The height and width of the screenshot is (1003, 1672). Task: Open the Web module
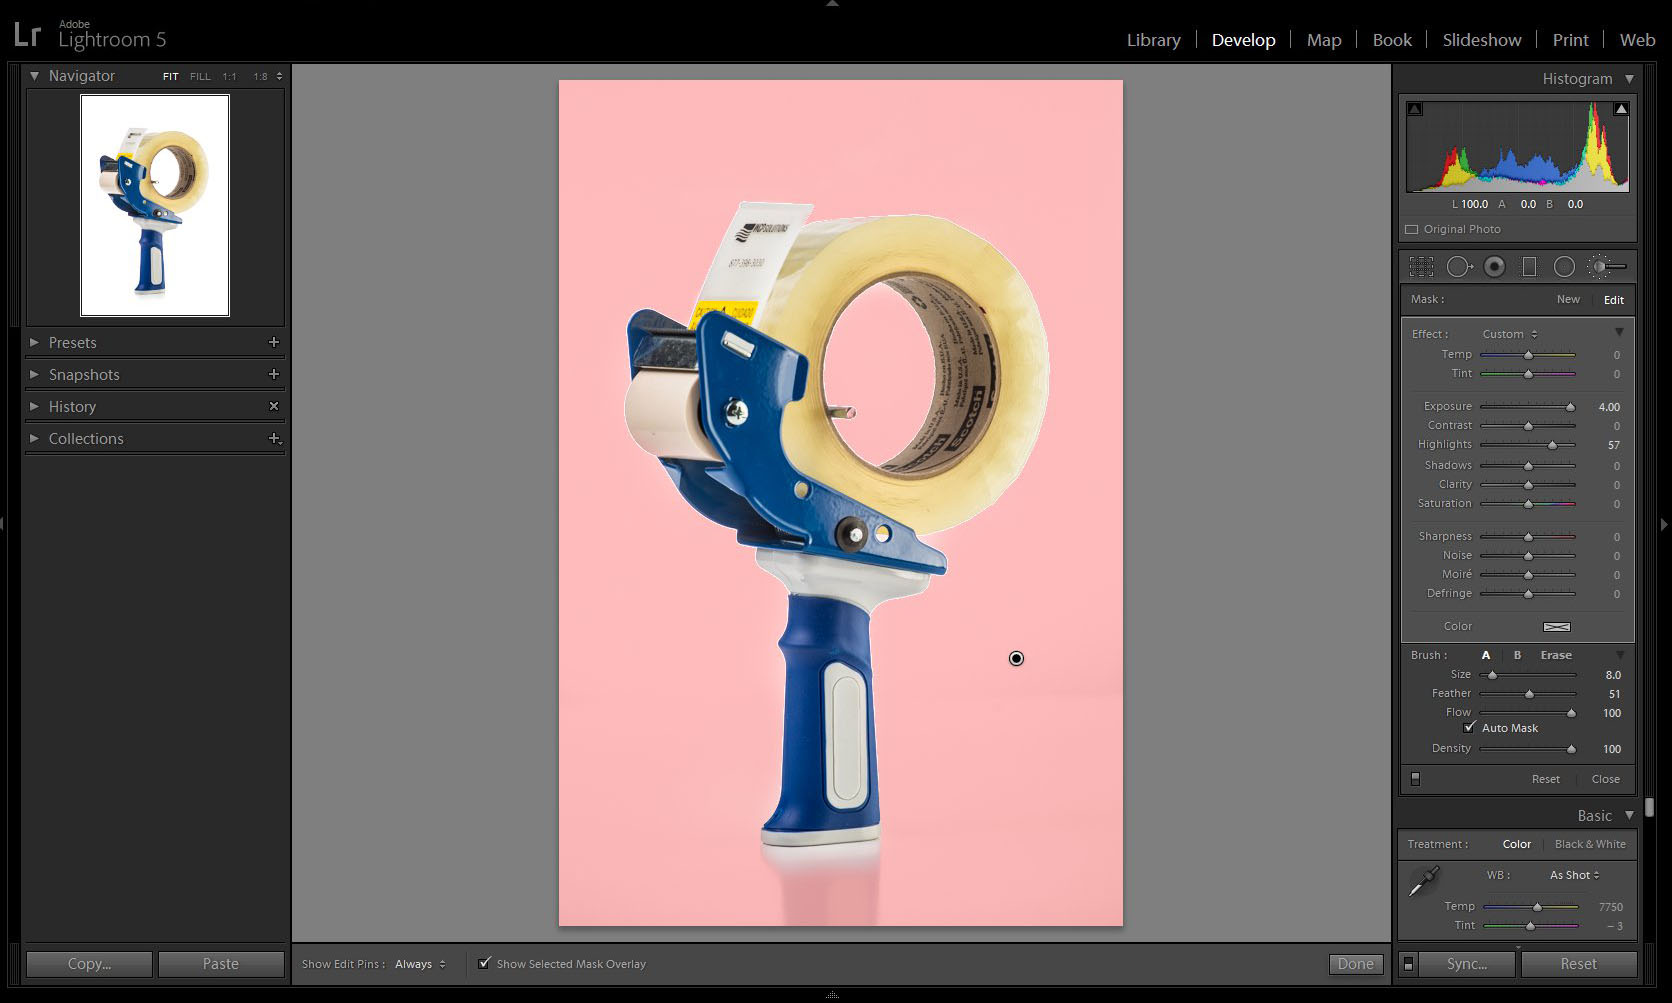click(1637, 40)
